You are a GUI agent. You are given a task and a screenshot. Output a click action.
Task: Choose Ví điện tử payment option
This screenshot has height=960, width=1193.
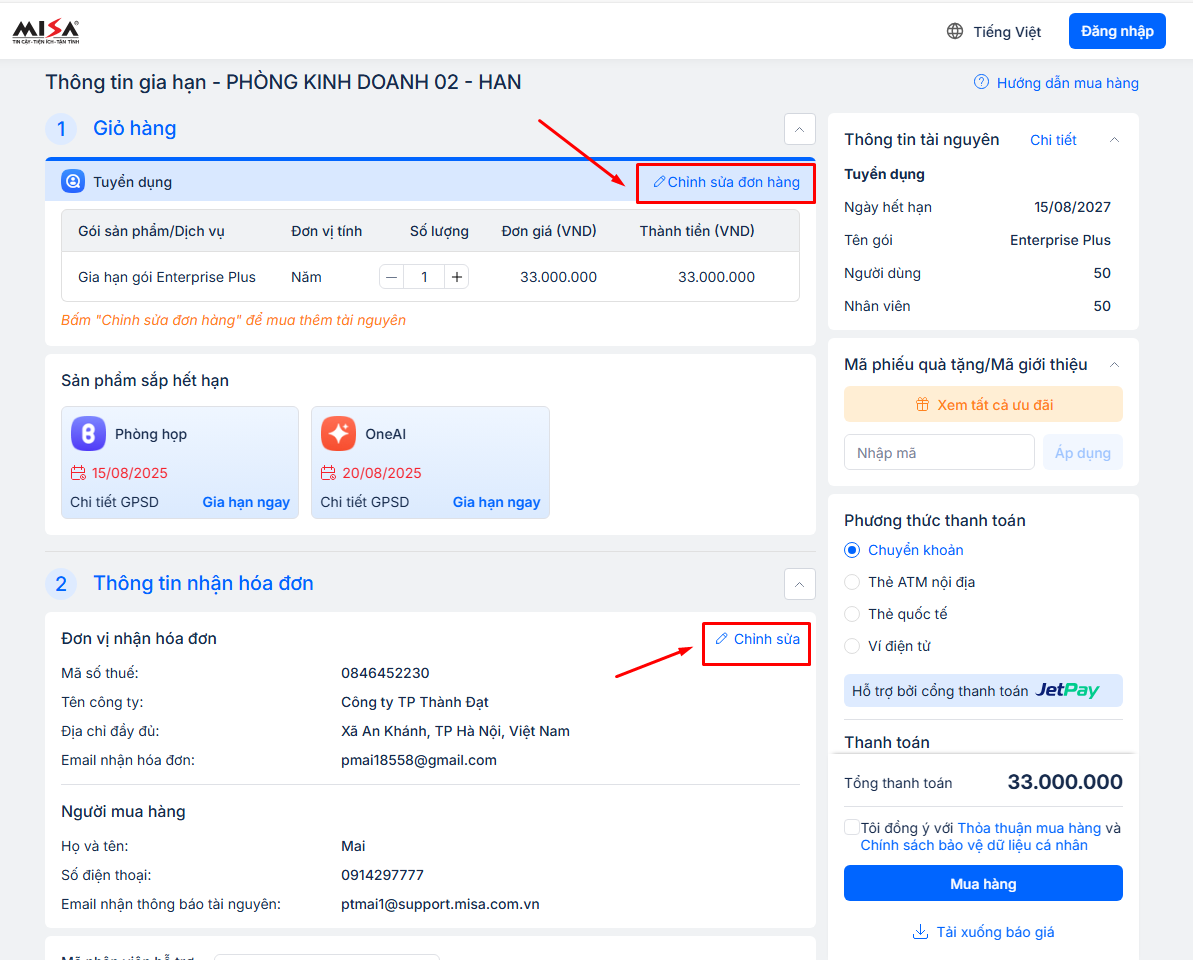pos(852,646)
